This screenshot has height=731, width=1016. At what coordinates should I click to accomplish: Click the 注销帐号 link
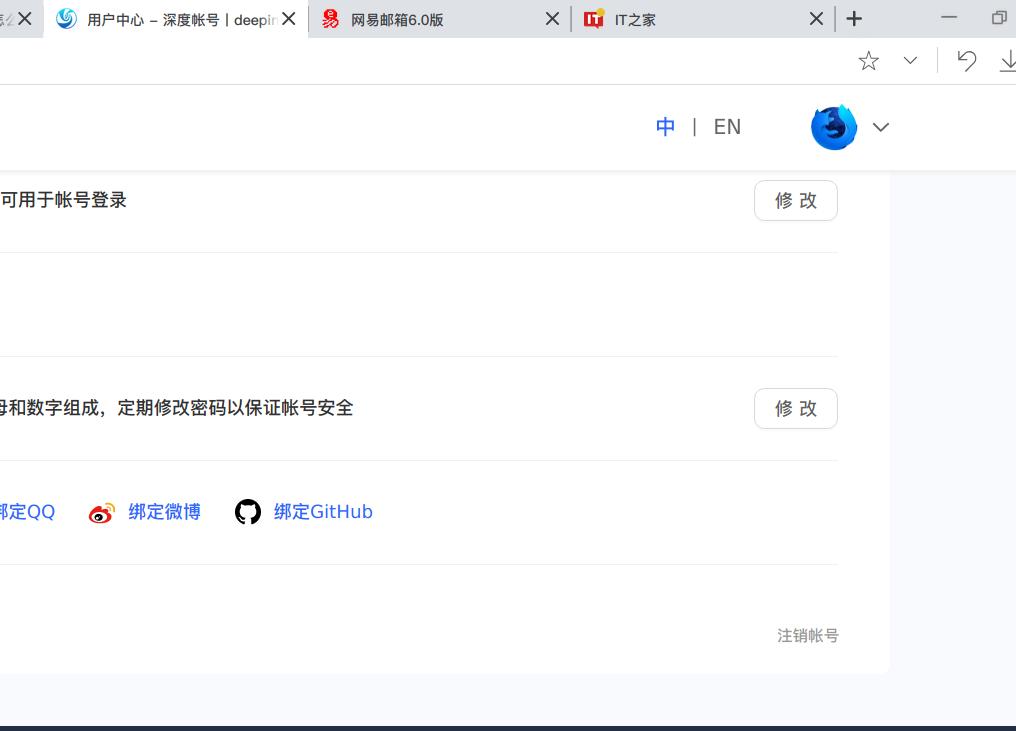[x=807, y=635]
